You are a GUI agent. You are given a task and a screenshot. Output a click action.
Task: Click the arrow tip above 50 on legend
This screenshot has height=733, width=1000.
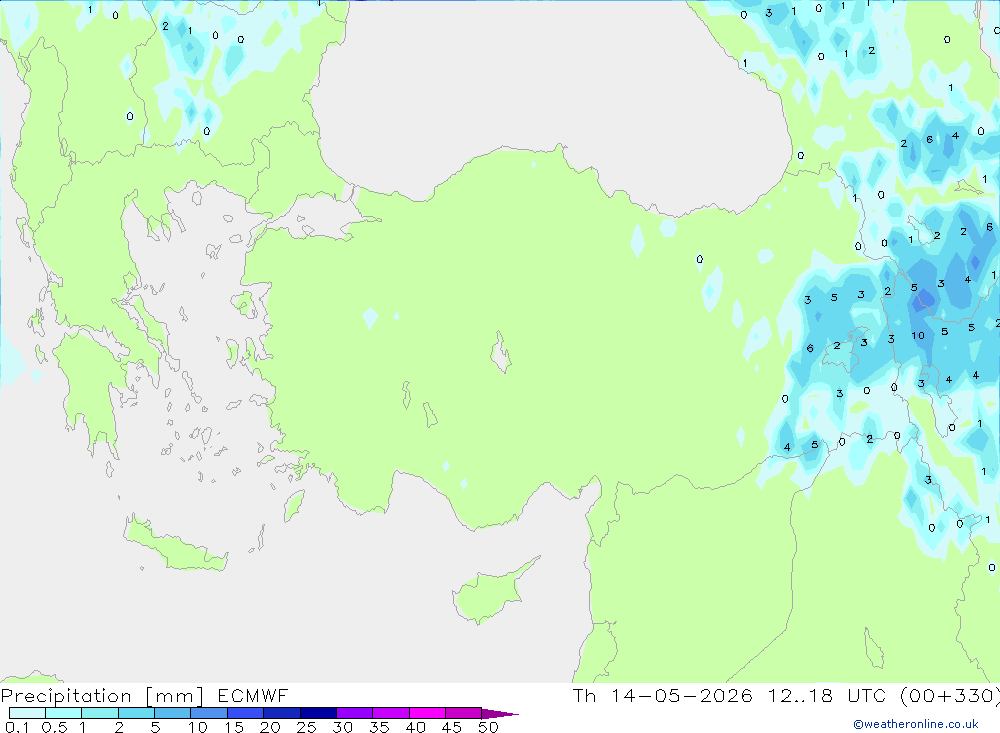click(x=500, y=713)
